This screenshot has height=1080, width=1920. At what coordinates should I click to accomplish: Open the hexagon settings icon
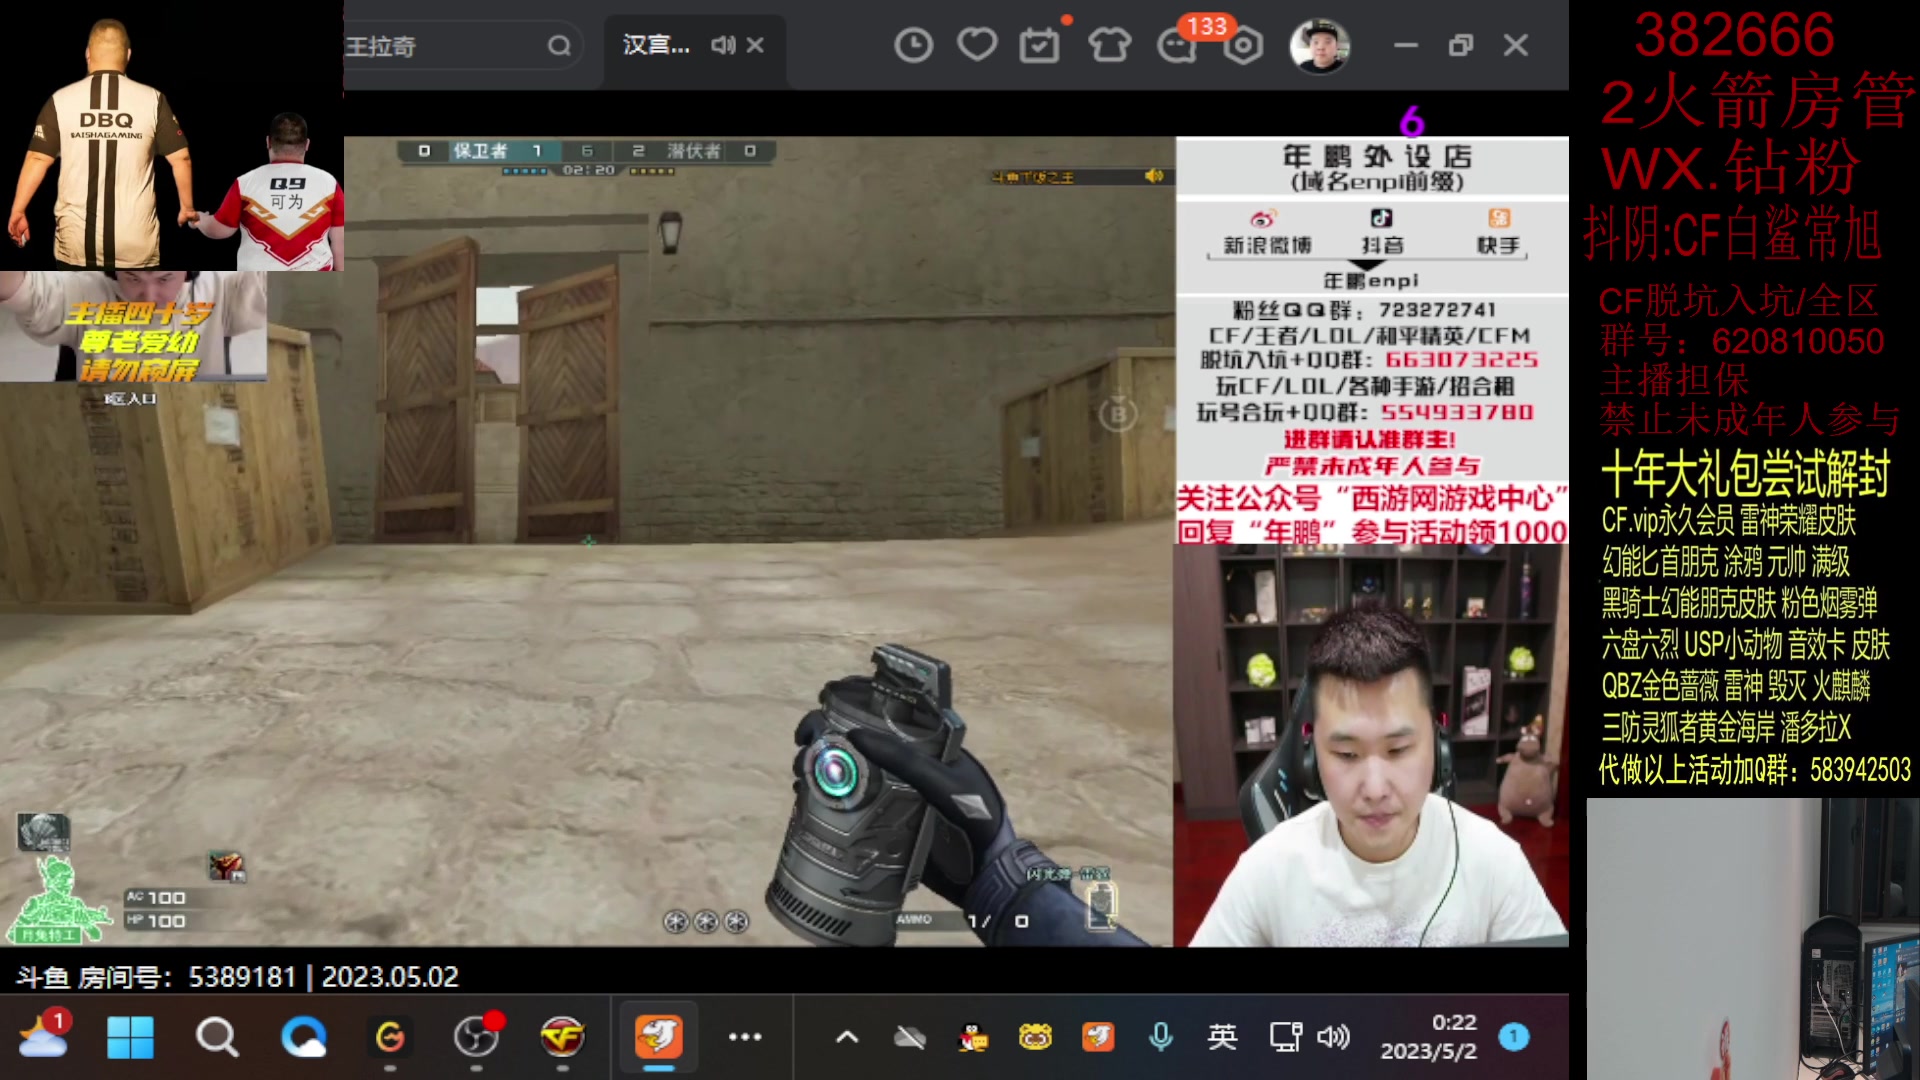point(1244,45)
